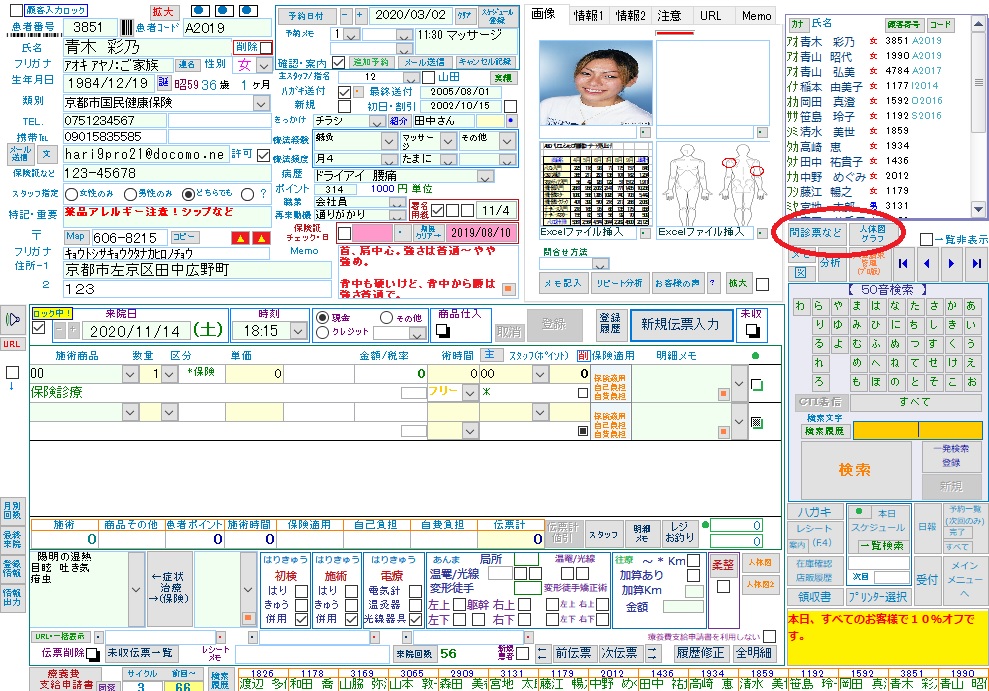
Task: Click the 新規伝票入力 button
Action: [x=680, y=324]
